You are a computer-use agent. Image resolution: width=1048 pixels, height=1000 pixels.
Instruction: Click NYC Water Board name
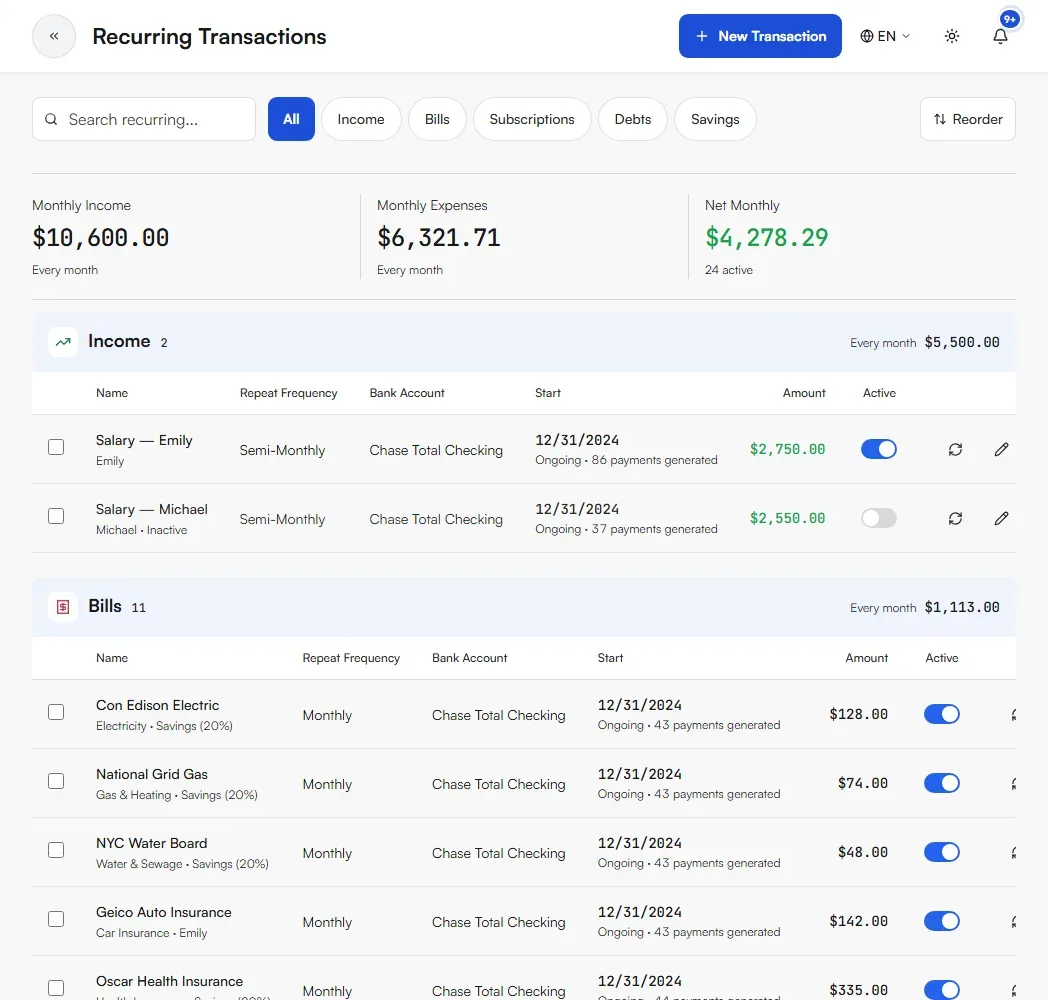tap(152, 843)
